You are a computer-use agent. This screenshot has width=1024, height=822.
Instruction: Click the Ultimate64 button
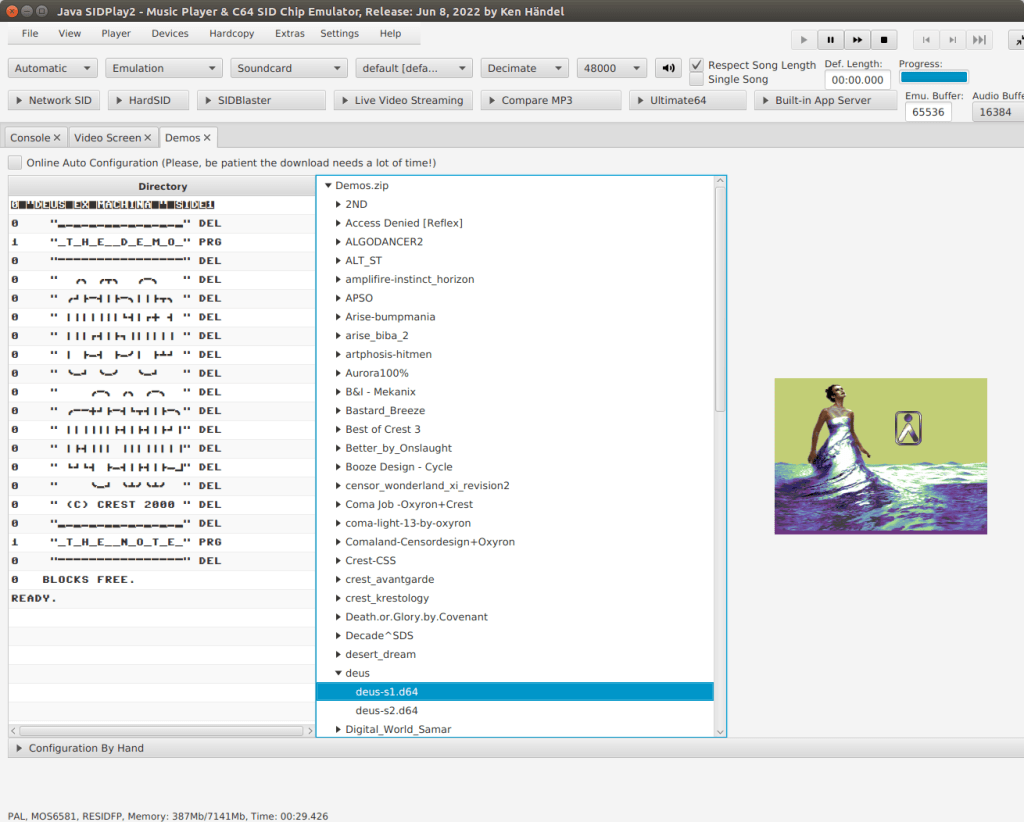coord(688,100)
